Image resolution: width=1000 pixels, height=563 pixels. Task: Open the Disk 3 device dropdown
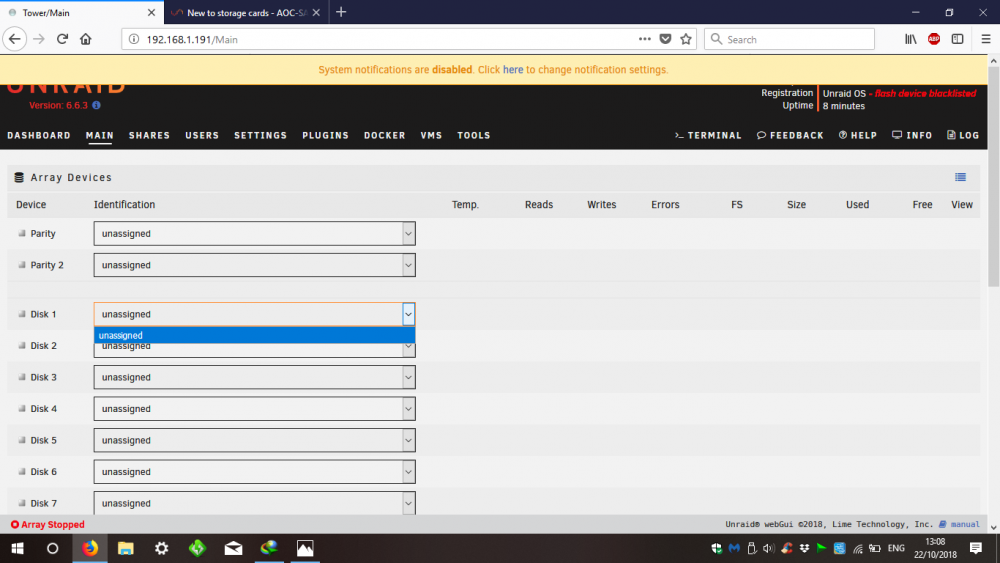(x=254, y=377)
